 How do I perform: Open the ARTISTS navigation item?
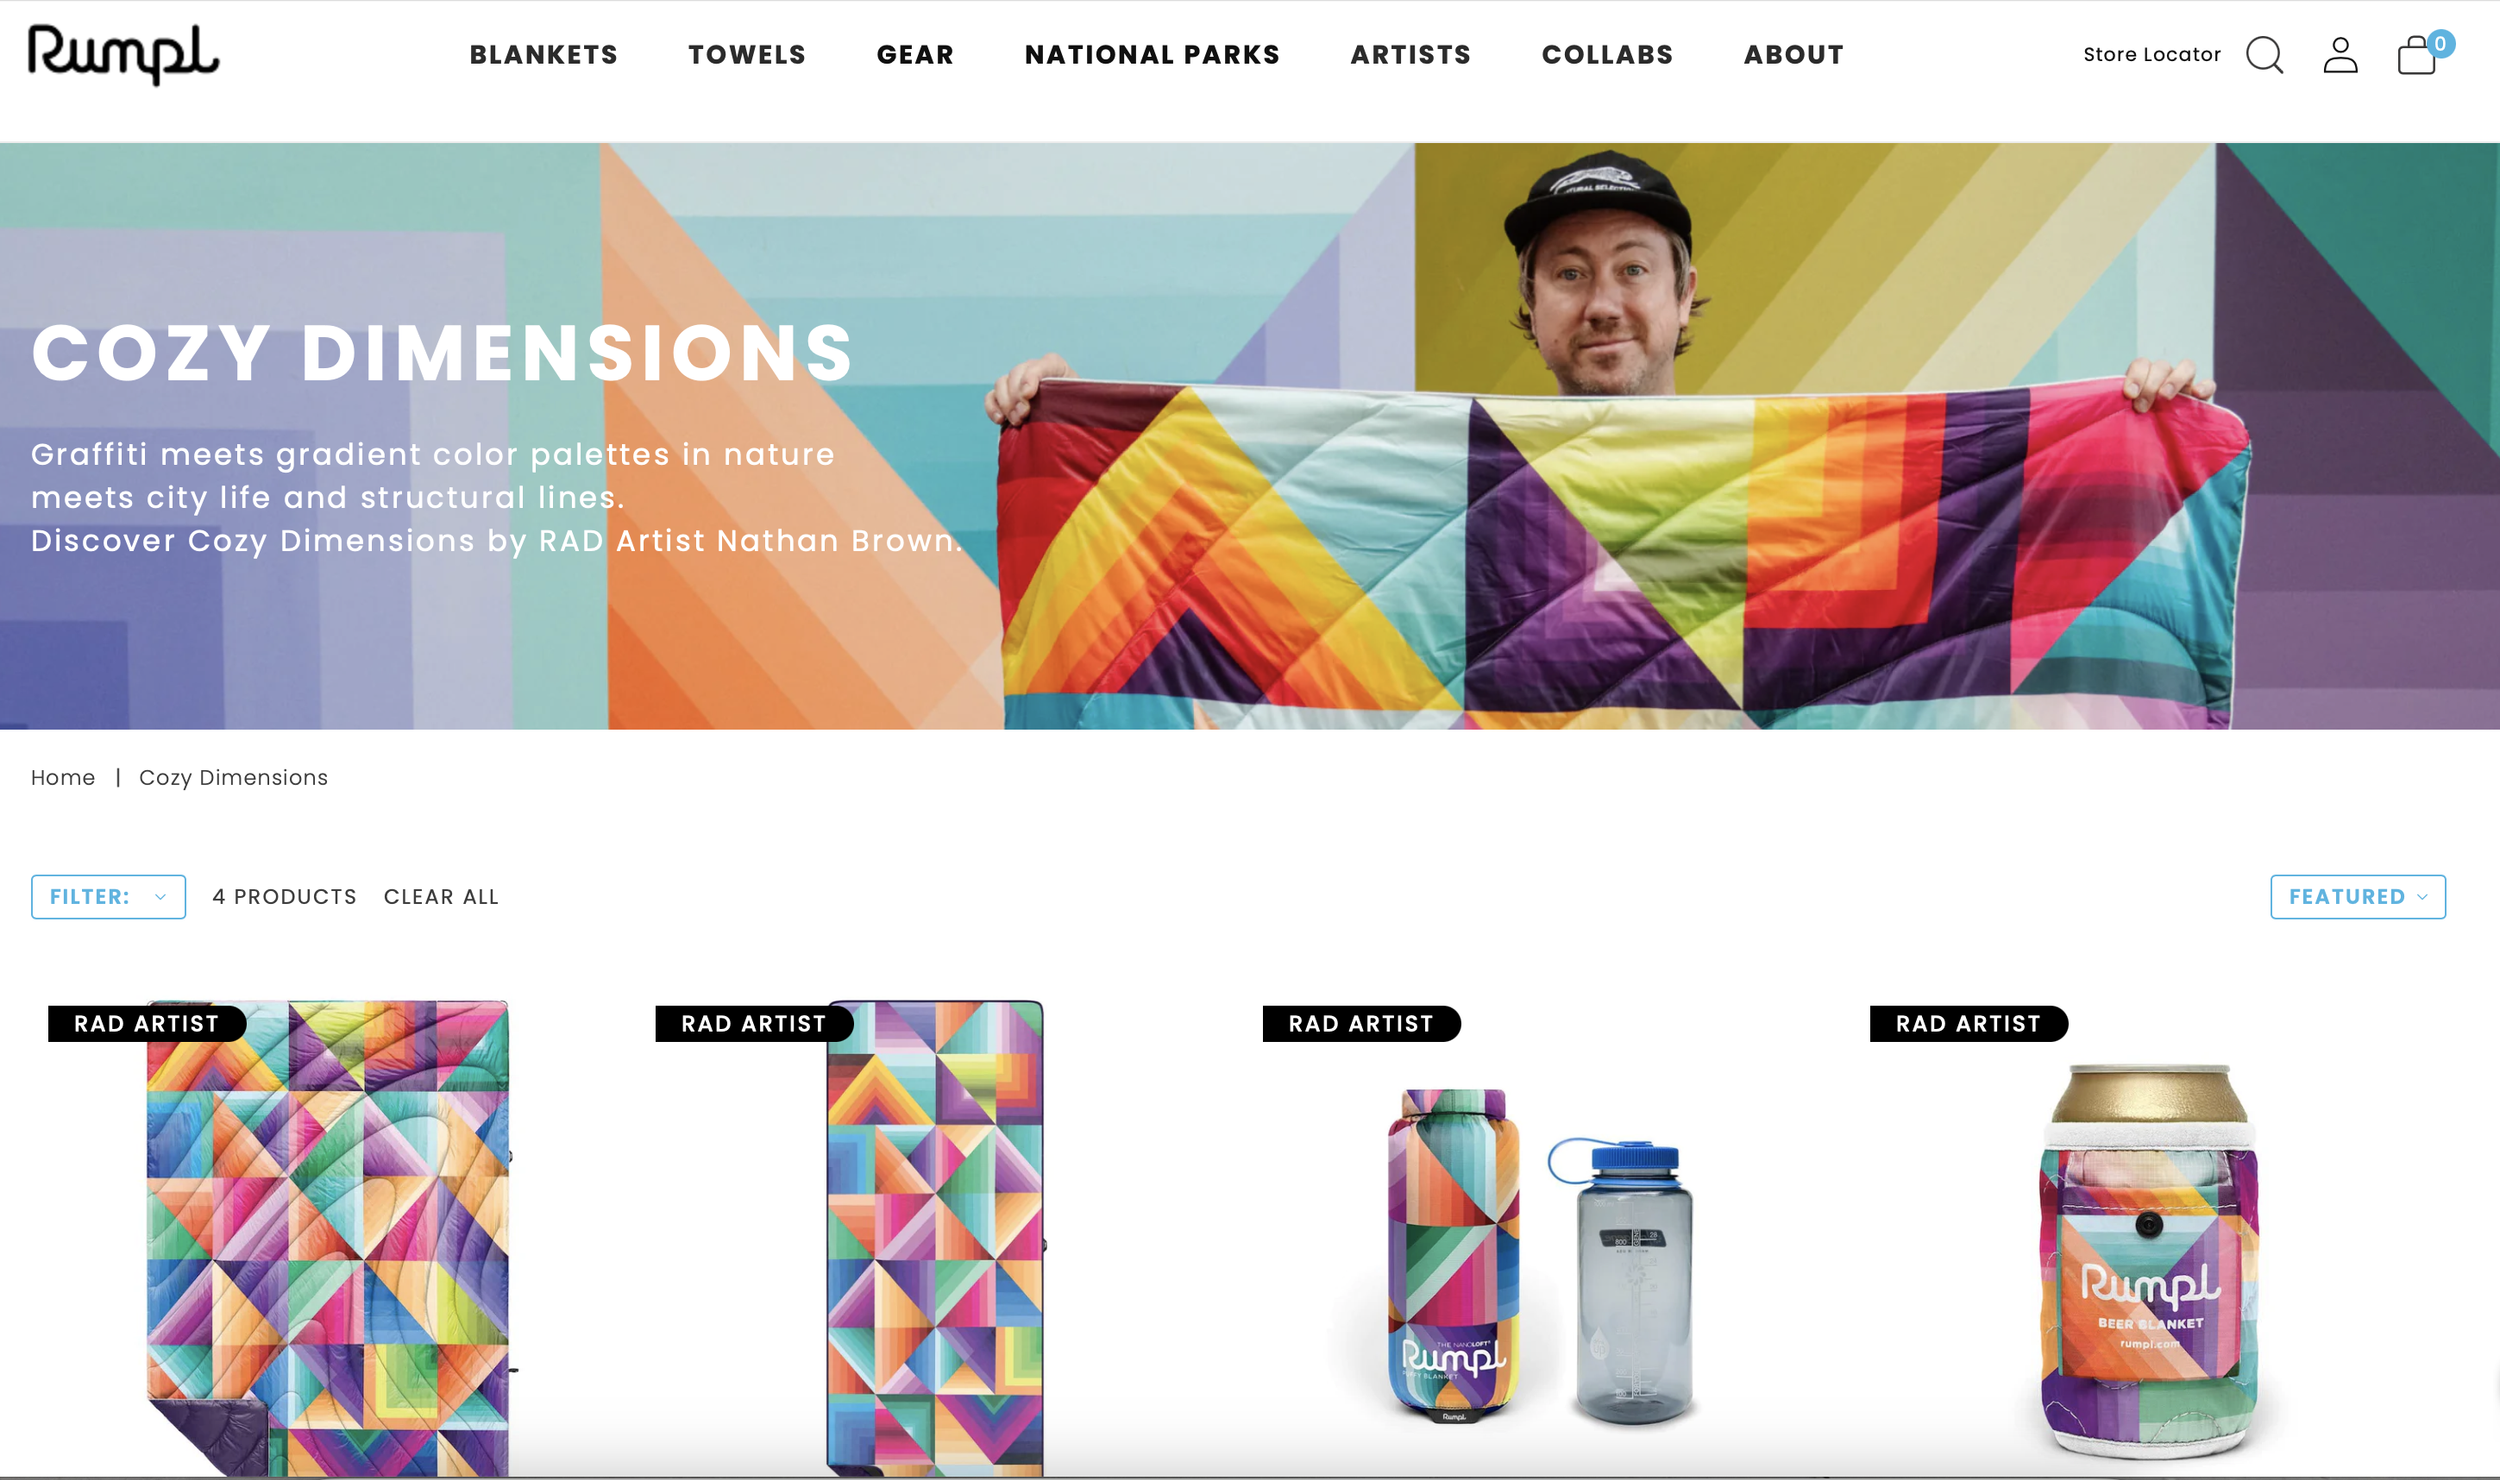1411,55
